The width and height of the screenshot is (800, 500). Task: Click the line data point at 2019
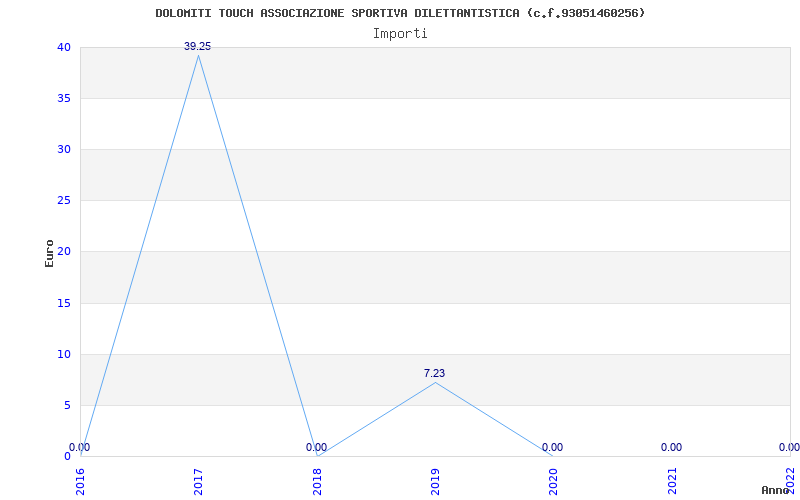click(435, 382)
